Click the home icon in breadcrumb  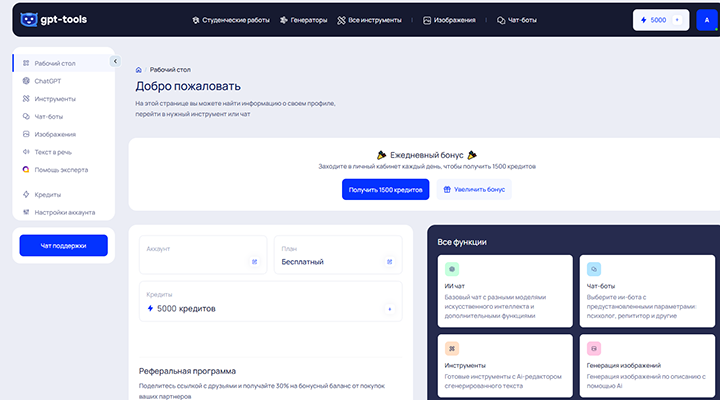click(138, 70)
